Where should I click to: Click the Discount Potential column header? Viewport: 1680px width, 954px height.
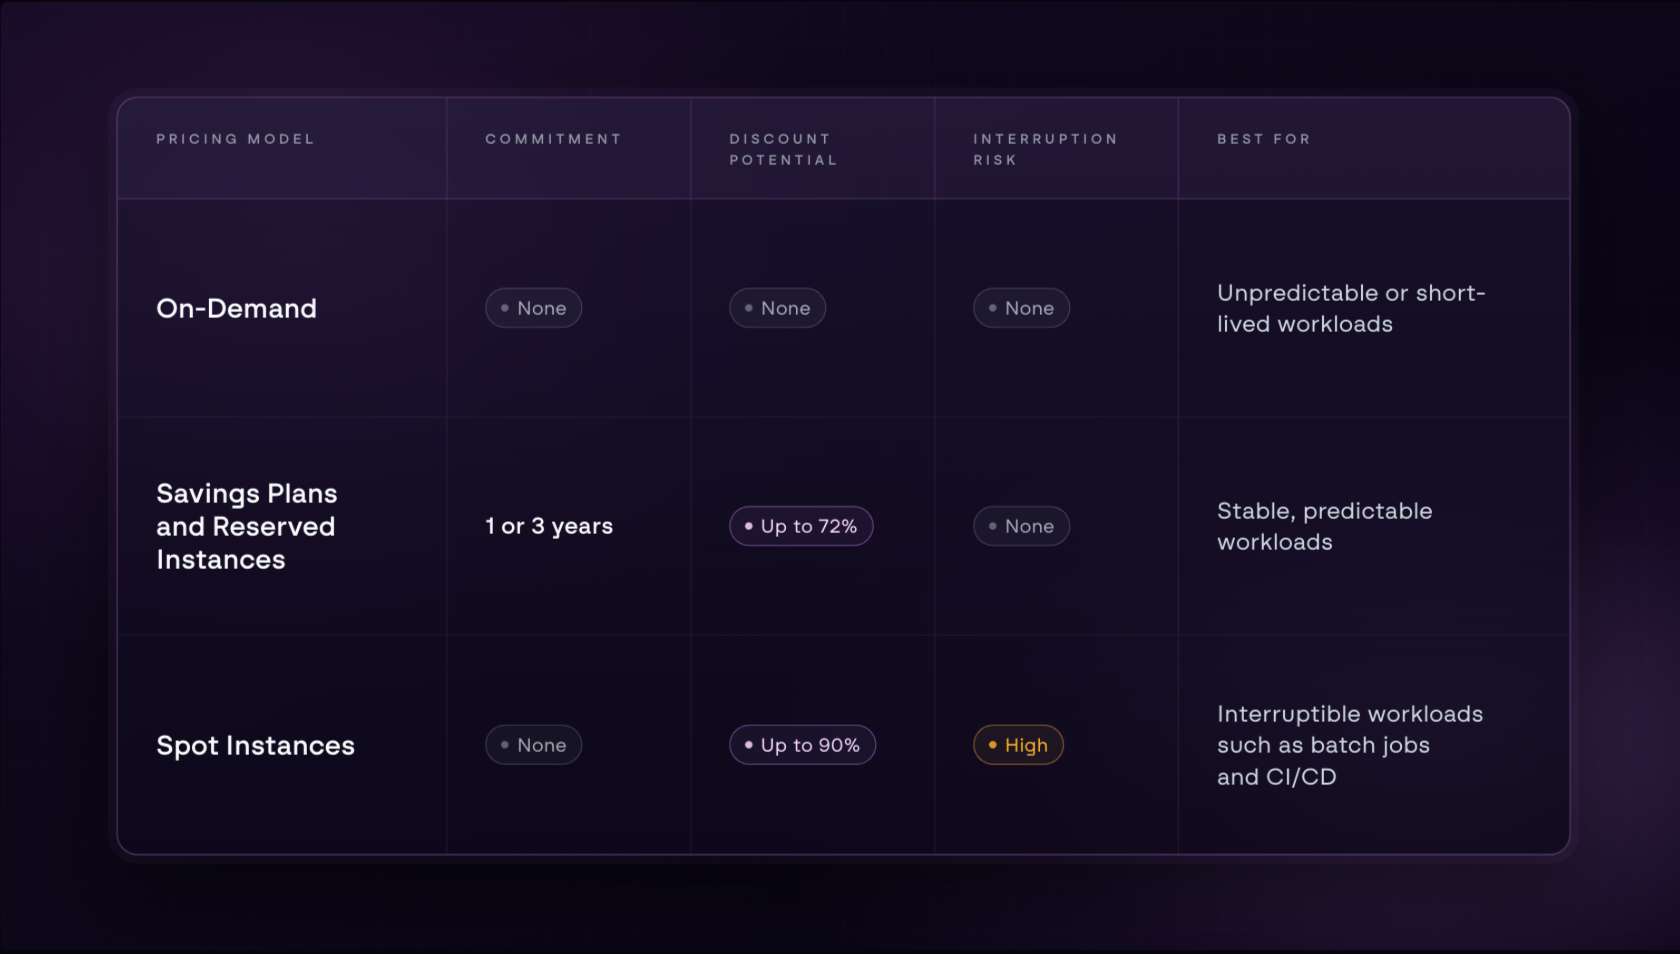(783, 149)
